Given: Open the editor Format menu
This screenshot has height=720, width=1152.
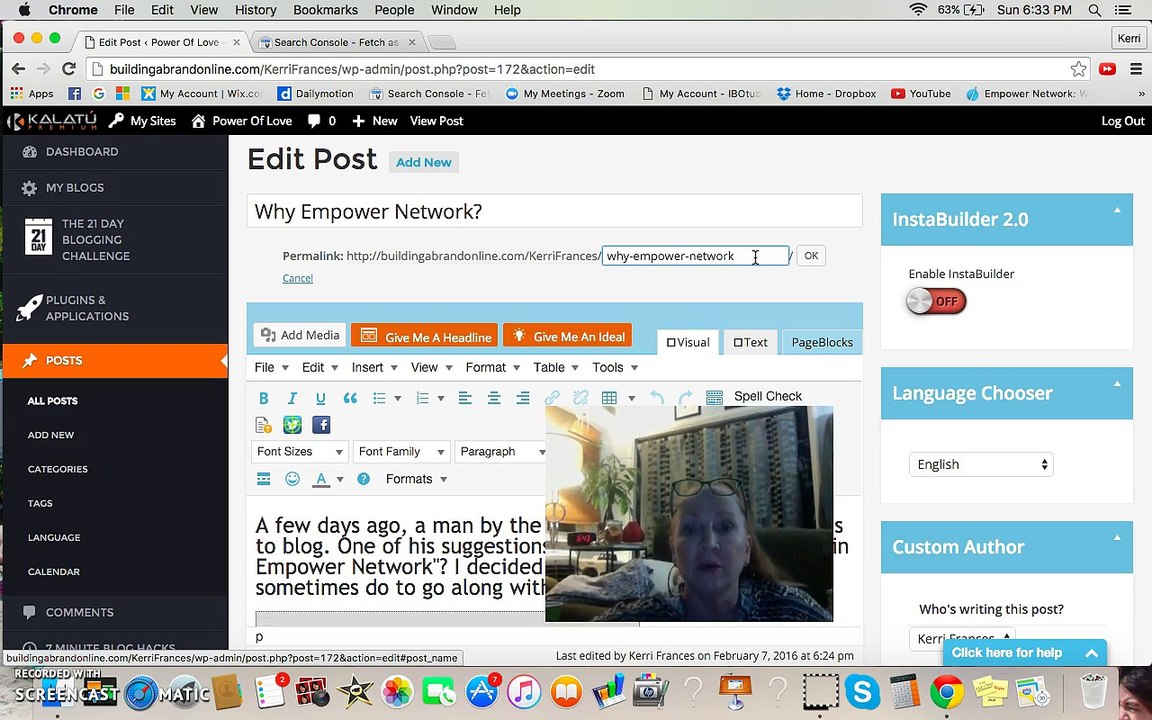Looking at the screenshot, I should click(492, 367).
